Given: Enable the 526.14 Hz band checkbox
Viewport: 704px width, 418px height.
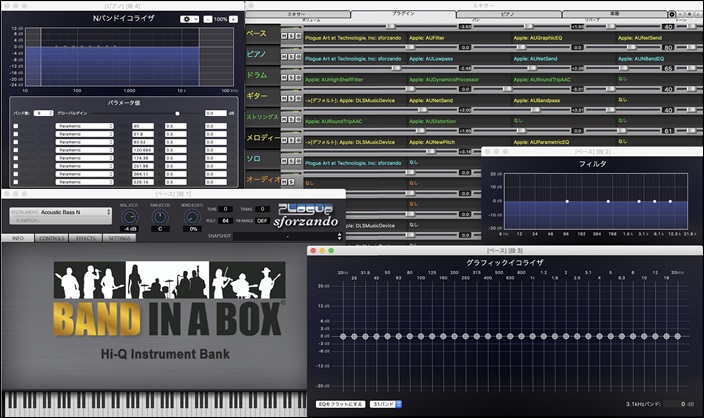Looking at the screenshot, I should click(16, 182).
